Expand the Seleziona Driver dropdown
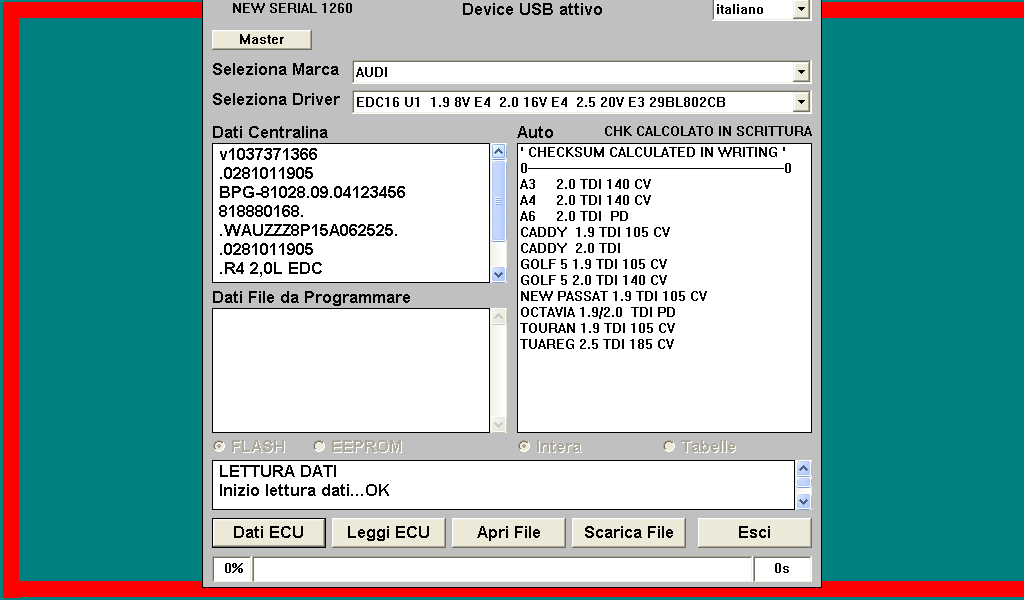Screen dimensions: 1024x600 pos(800,102)
